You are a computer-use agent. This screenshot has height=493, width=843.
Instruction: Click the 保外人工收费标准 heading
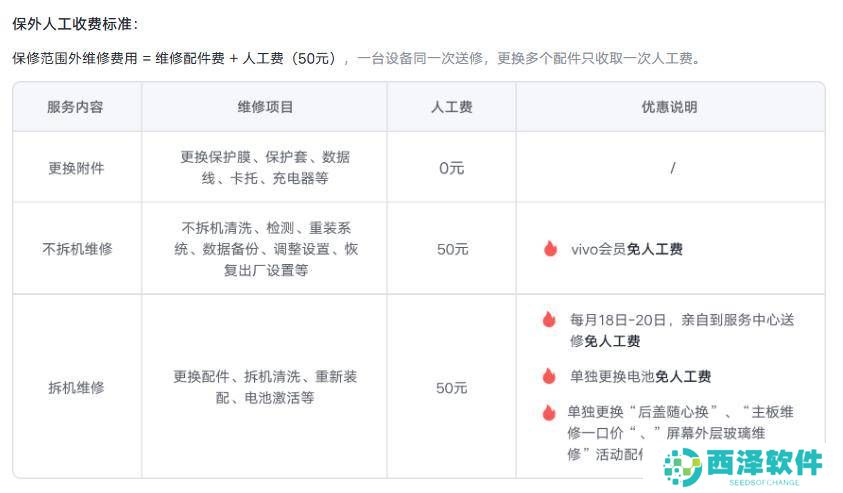pos(75,24)
